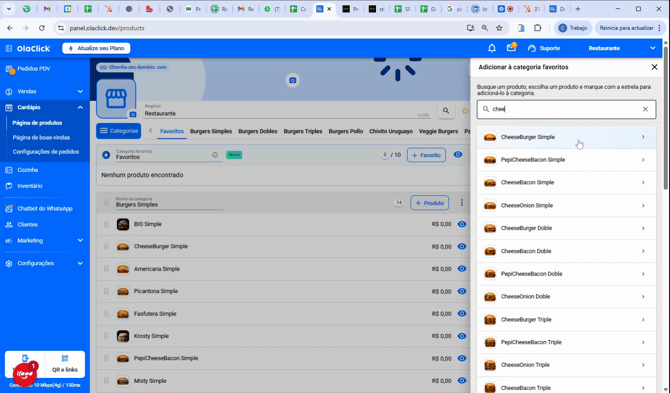
Task: Select the Burgers Triples tab
Action: pos(303,131)
